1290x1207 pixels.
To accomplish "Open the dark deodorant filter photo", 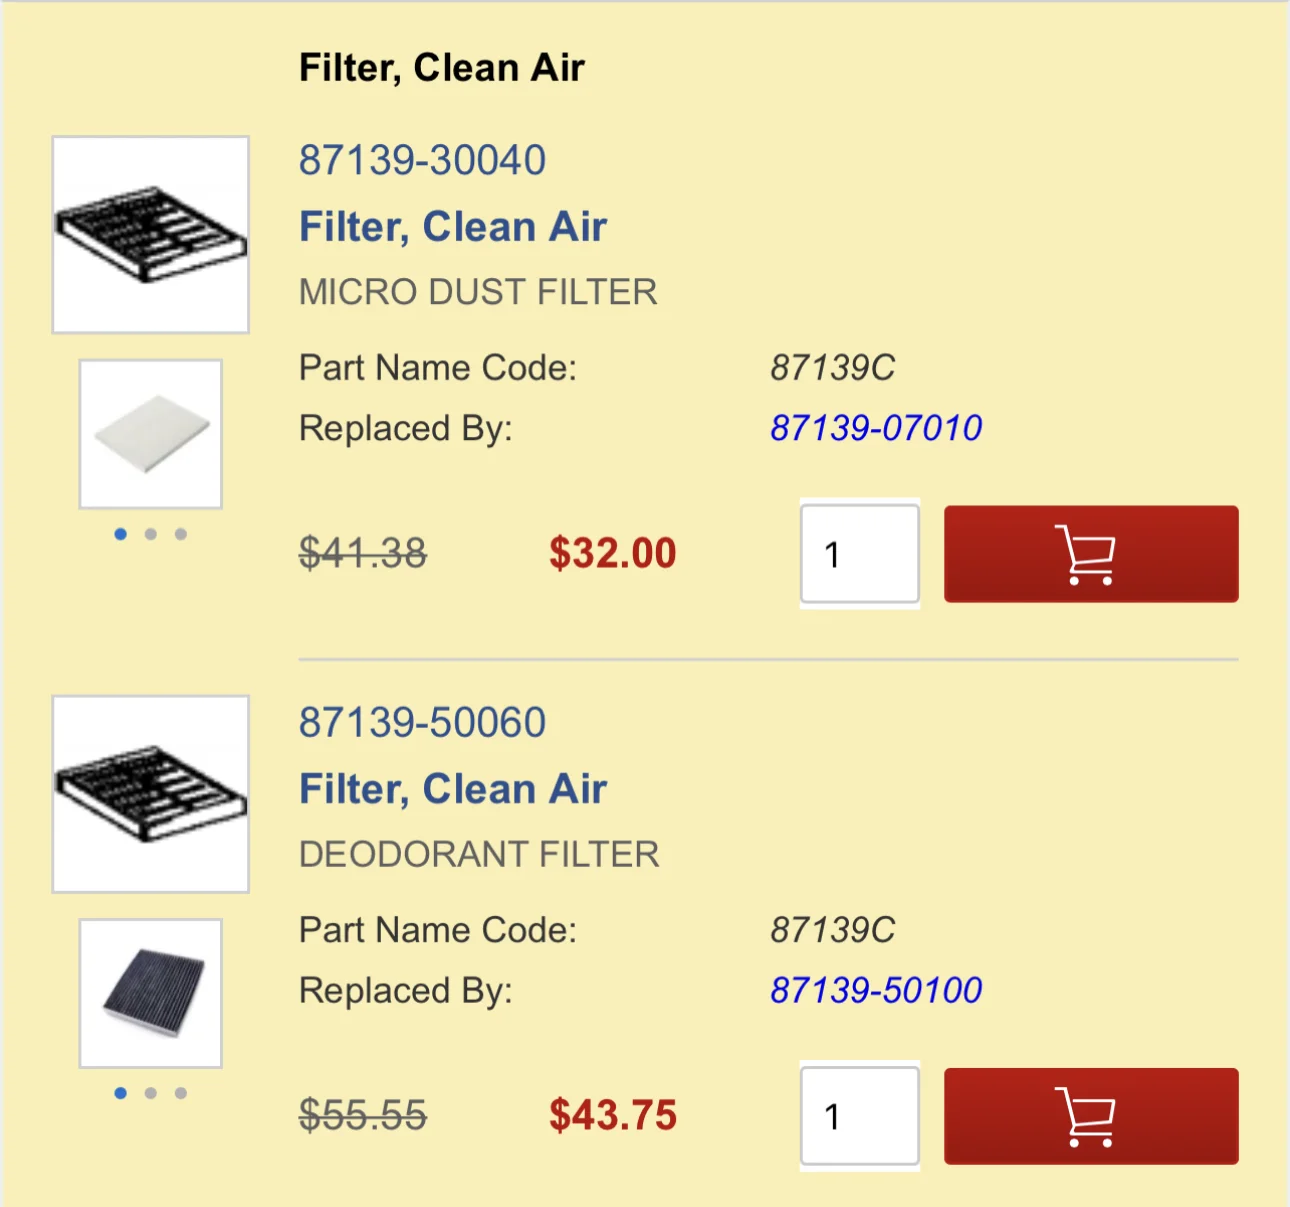I will (x=151, y=993).
